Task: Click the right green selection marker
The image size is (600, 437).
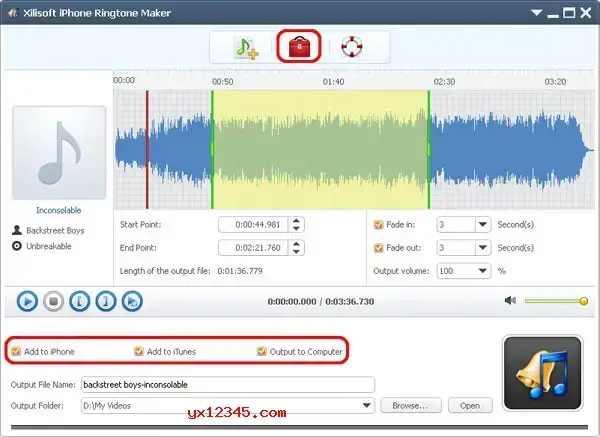Action: pyautogui.click(x=429, y=150)
